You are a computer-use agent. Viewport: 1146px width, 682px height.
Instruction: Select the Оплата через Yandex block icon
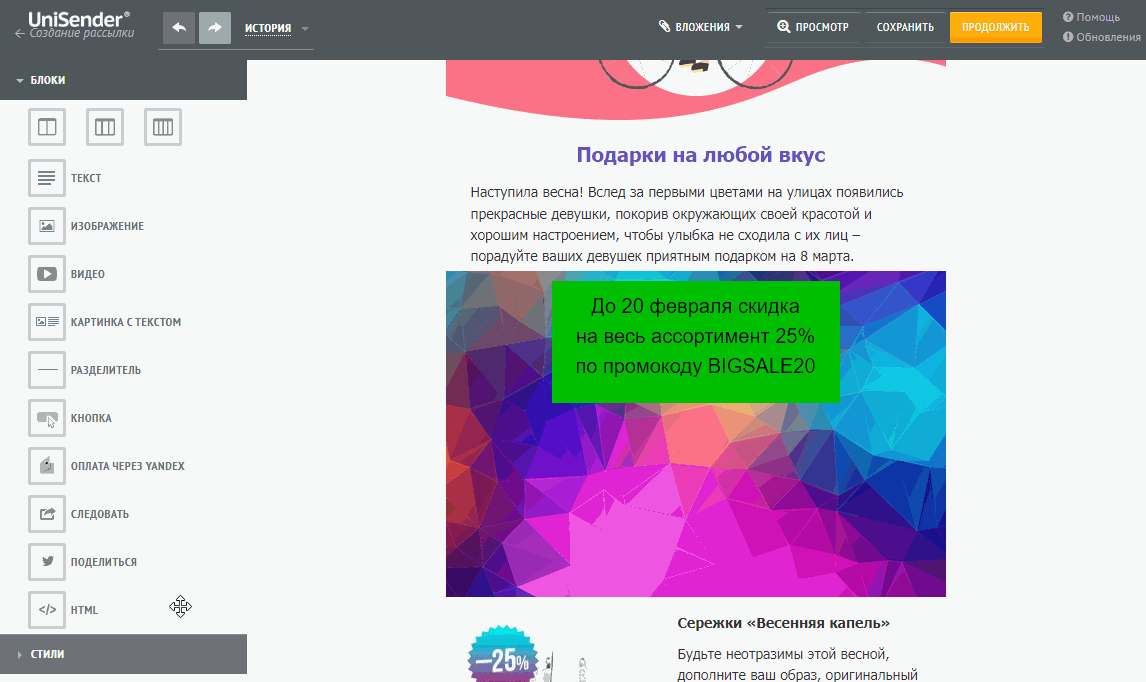click(47, 466)
